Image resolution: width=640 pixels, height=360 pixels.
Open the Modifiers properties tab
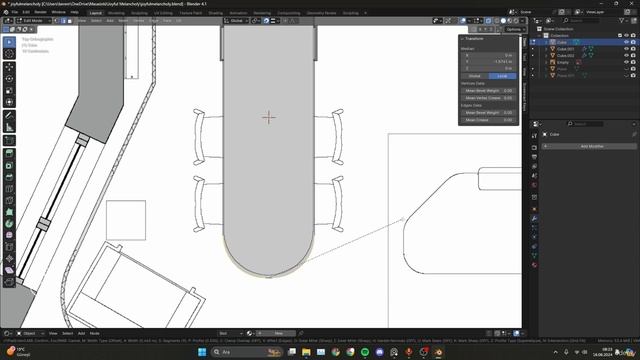click(x=534, y=219)
